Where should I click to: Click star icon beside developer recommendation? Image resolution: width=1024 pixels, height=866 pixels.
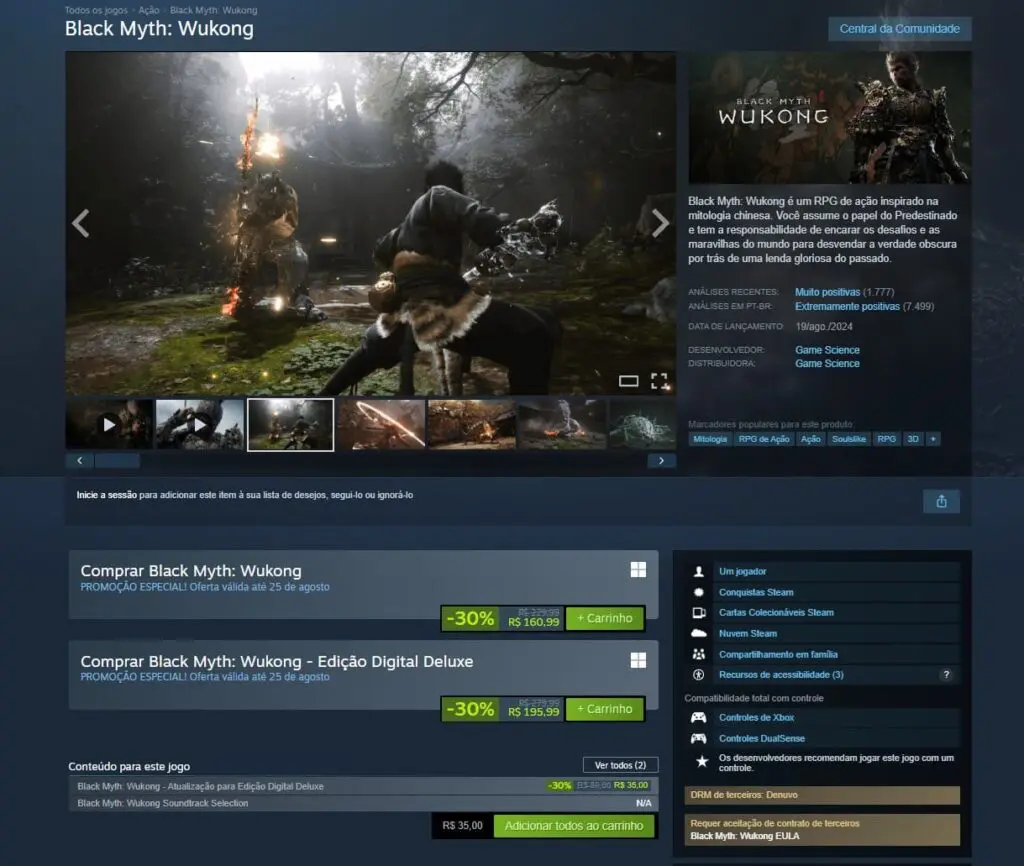[x=701, y=762]
